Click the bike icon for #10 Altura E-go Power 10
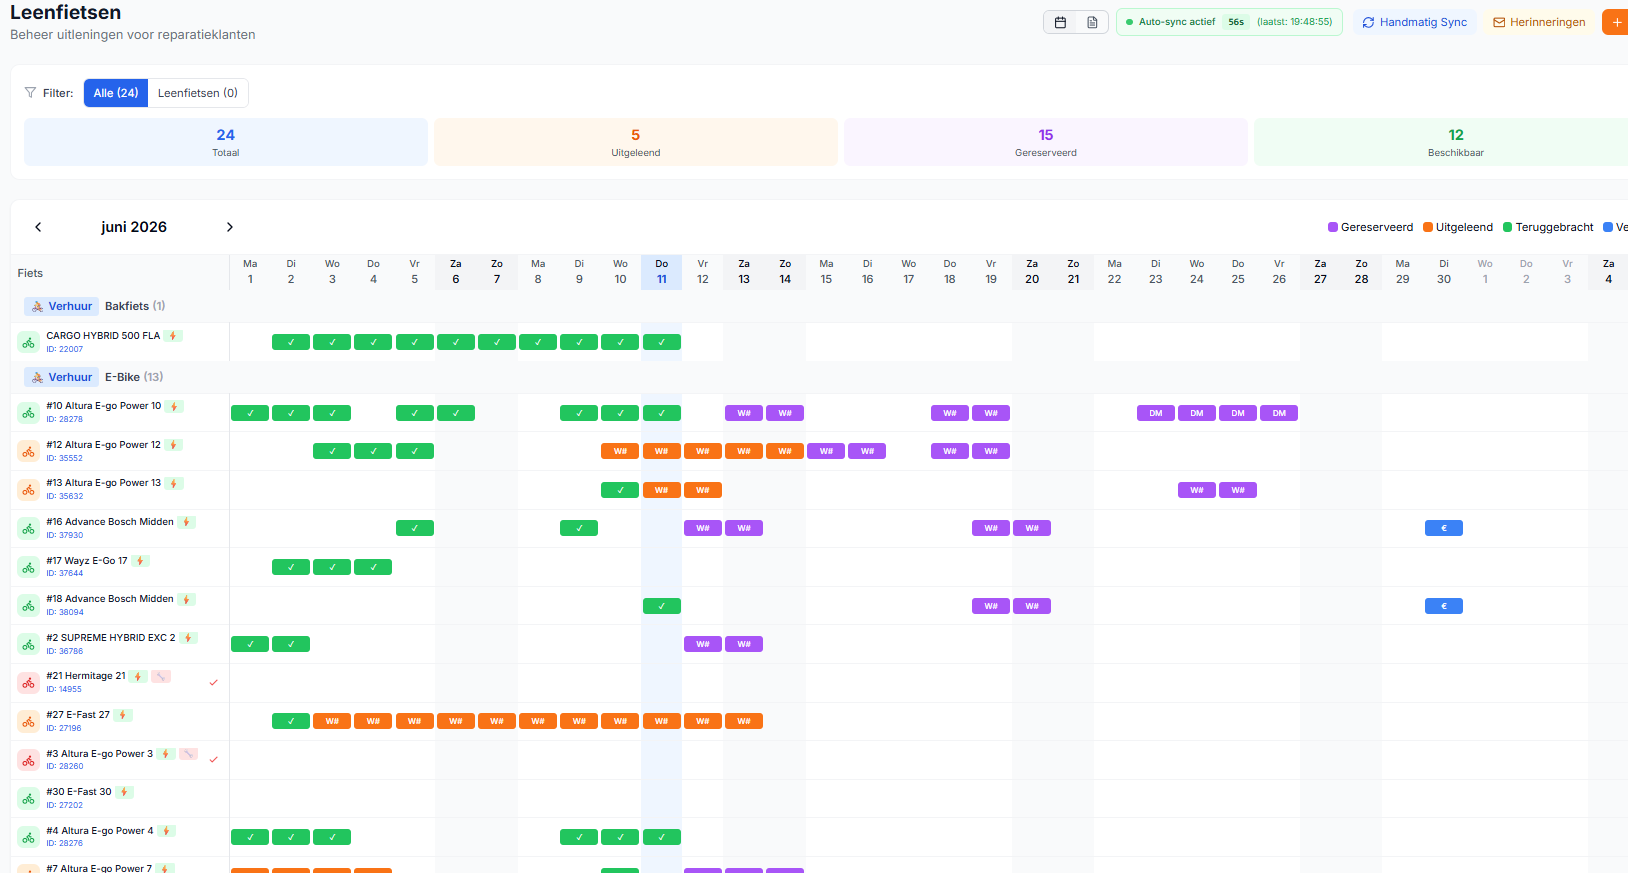This screenshot has height=873, width=1628. 29,413
